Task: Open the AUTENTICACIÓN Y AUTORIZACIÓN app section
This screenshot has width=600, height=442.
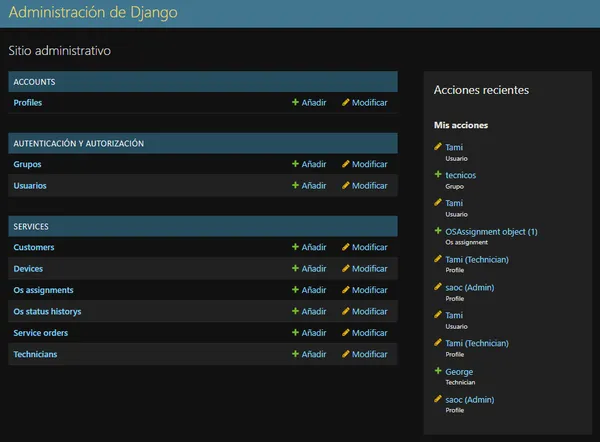Action: coord(79,144)
